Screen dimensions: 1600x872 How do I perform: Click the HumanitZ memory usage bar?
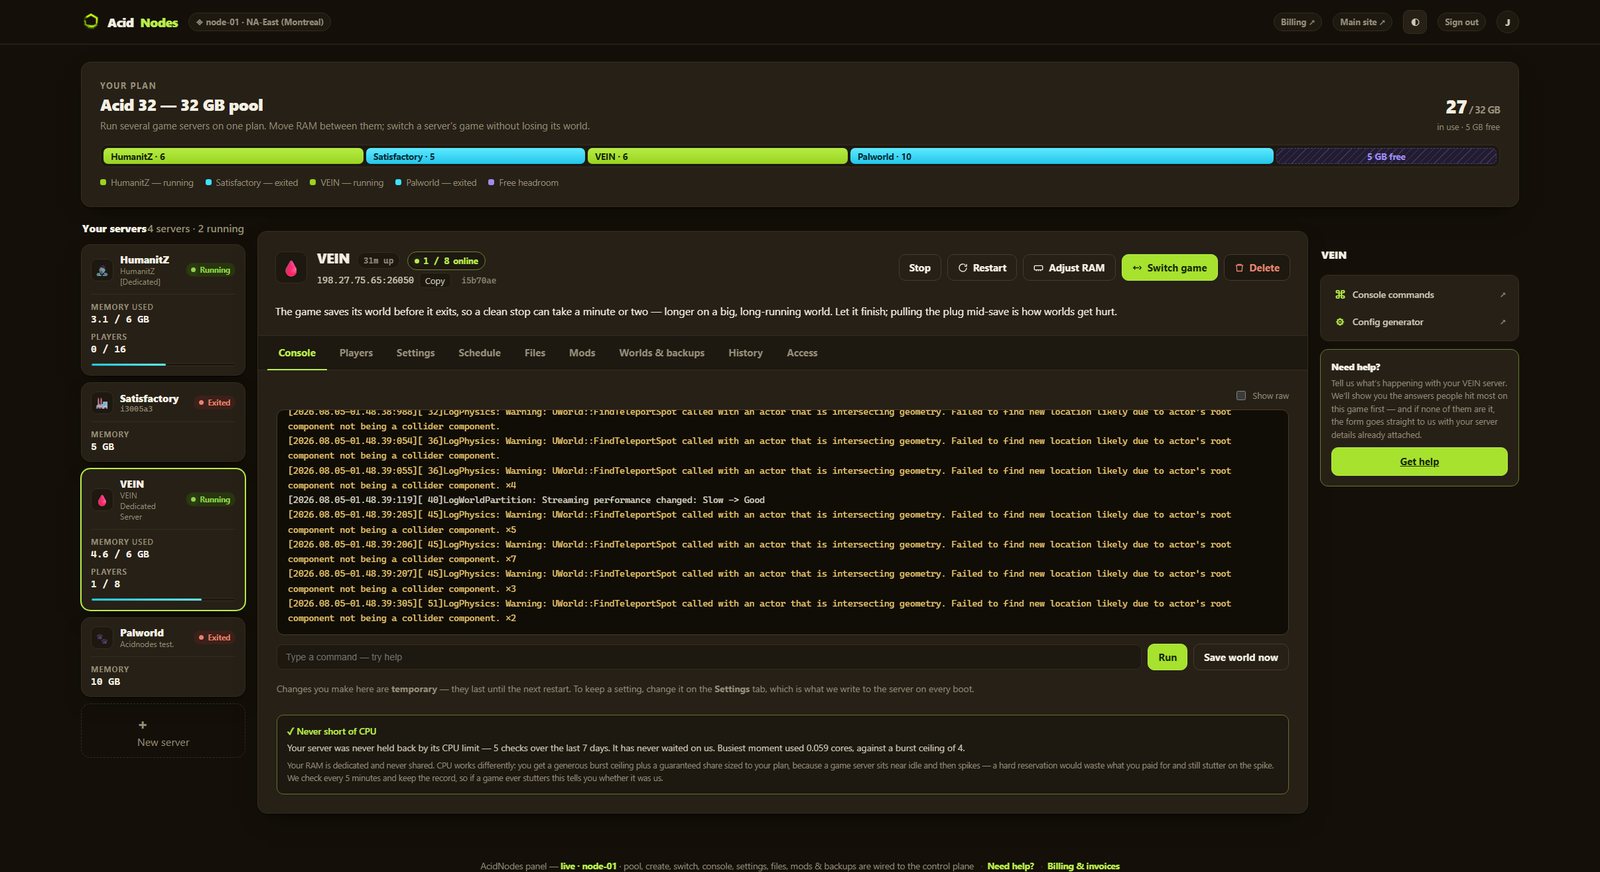[x=163, y=365]
